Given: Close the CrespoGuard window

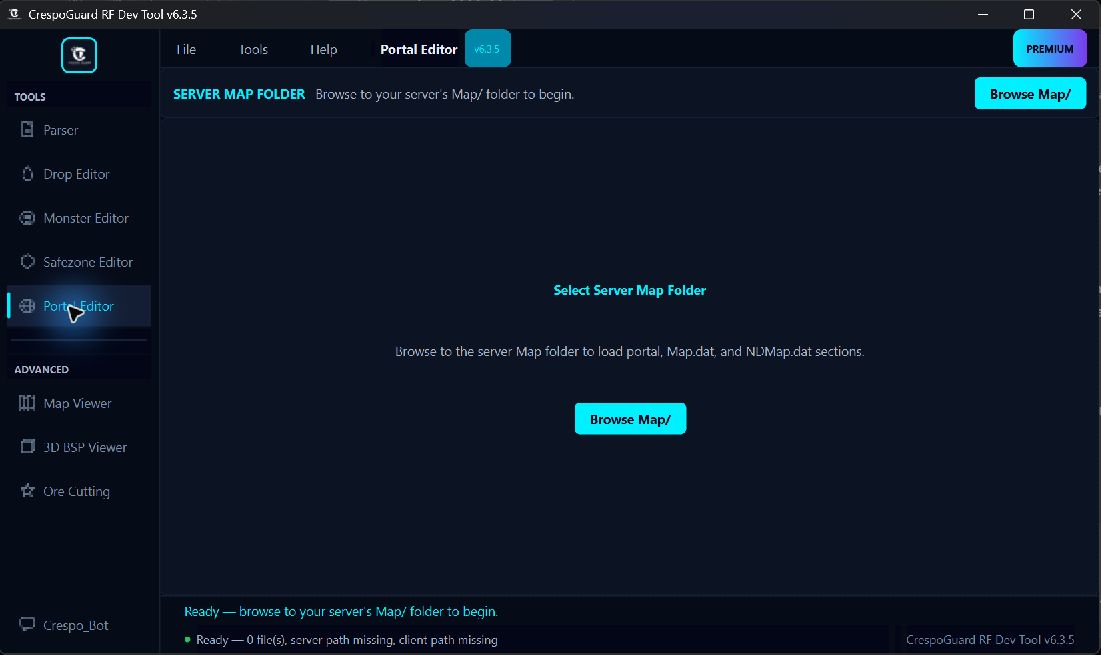Looking at the screenshot, I should tap(1076, 14).
